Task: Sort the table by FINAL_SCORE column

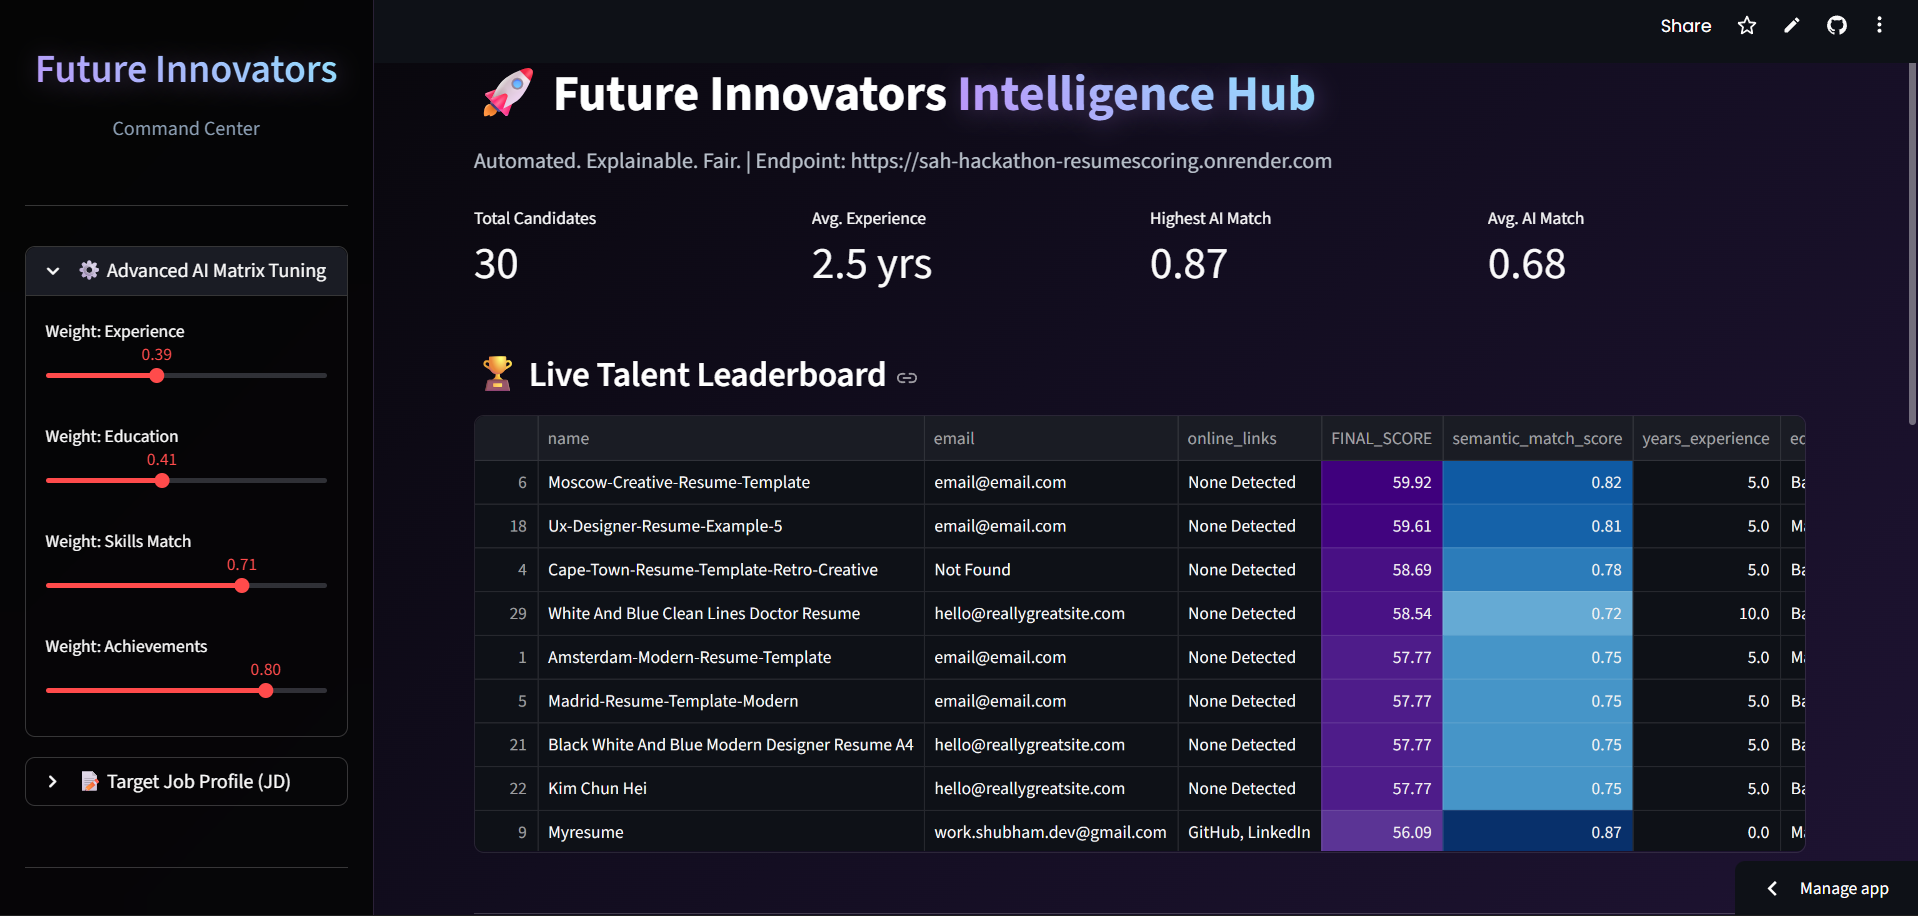Action: tap(1381, 438)
